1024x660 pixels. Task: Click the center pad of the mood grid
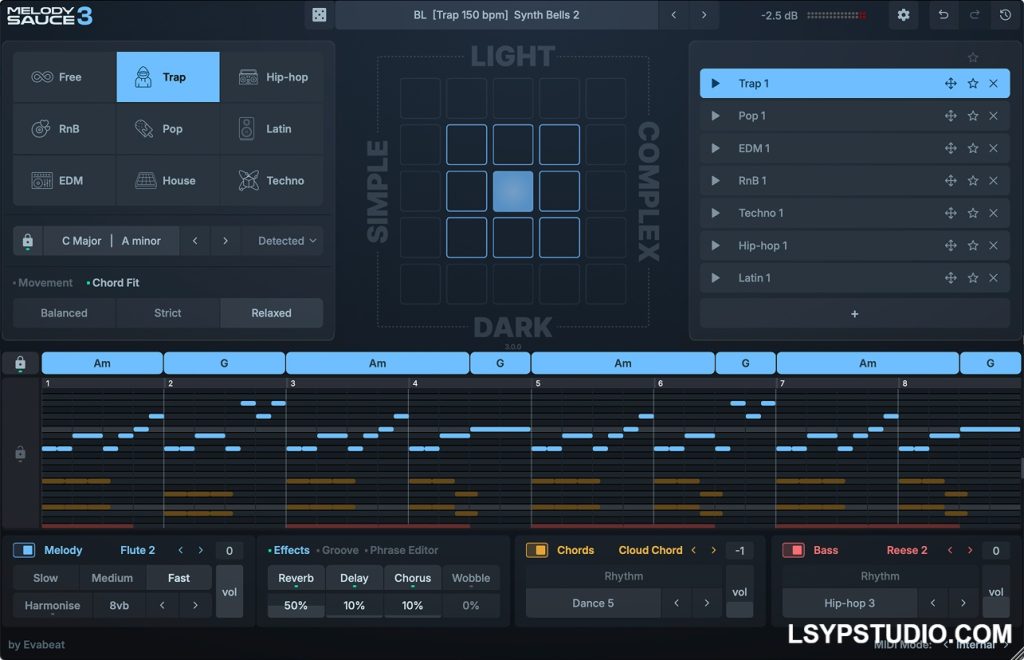[513, 191]
